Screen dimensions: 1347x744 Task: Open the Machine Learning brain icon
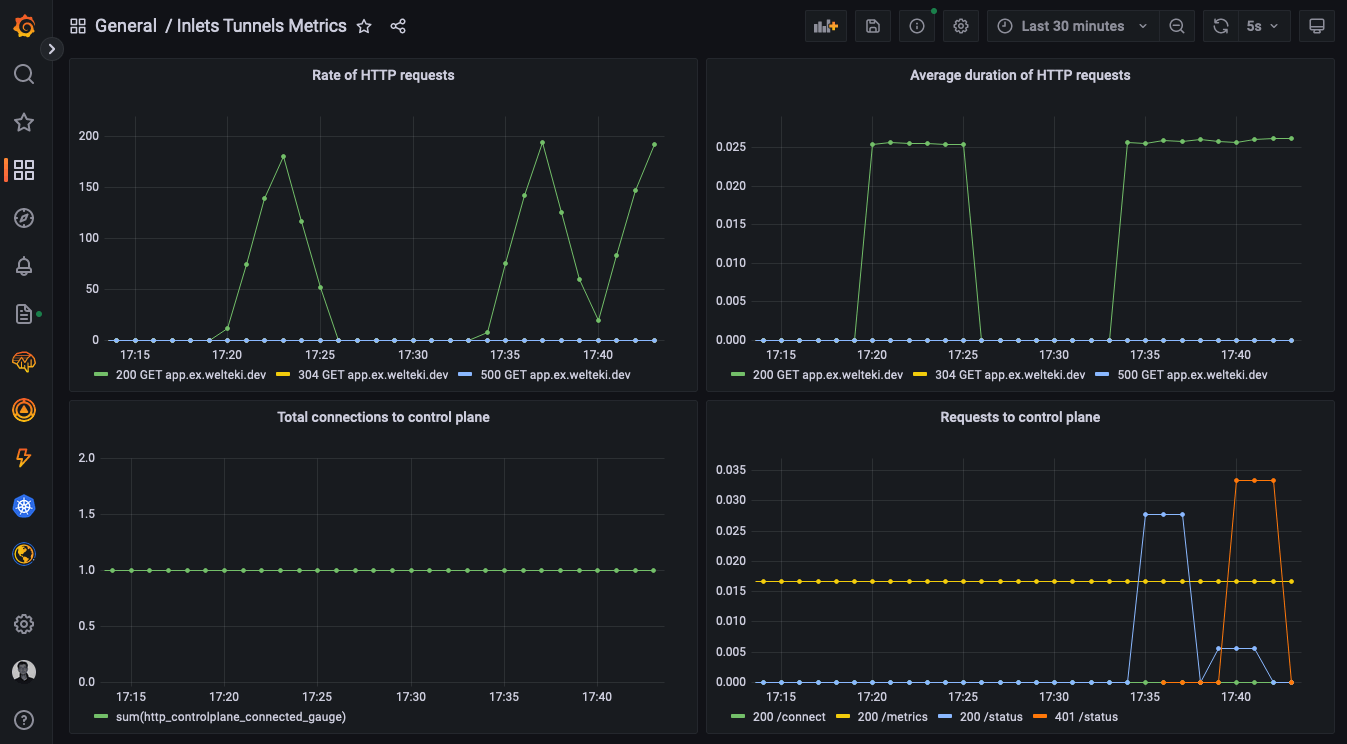click(x=24, y=362)
